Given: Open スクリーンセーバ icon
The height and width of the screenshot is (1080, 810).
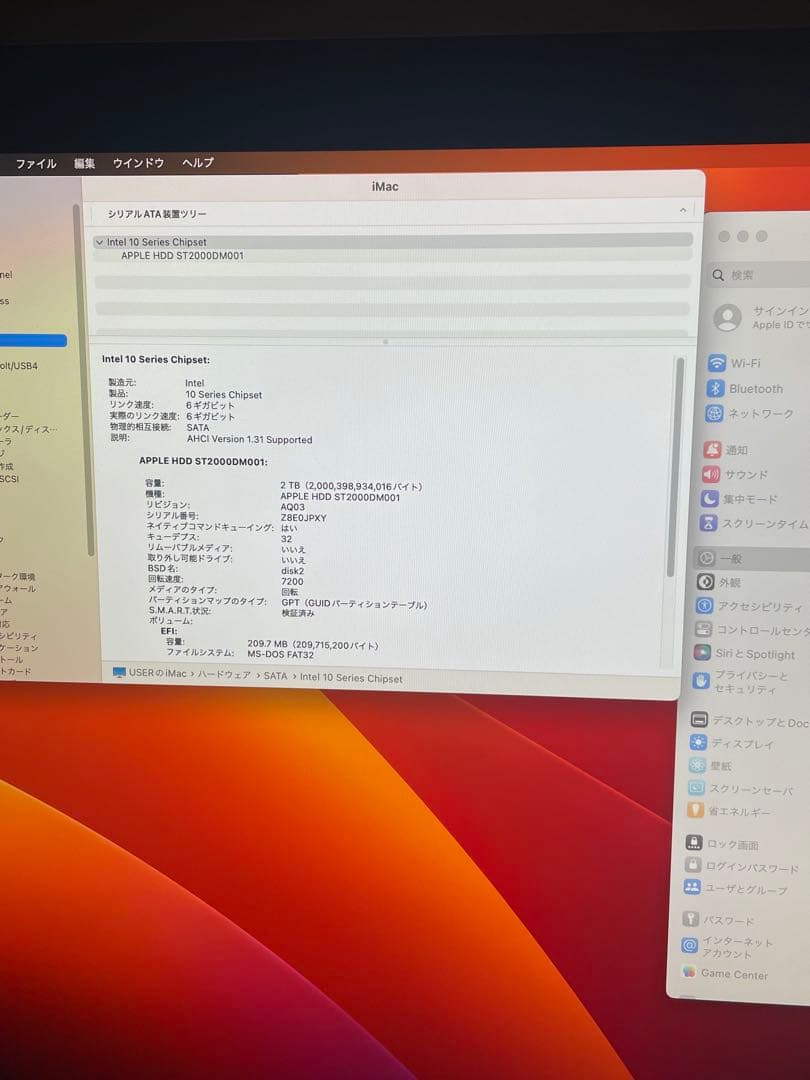Looking at the screenshot, I should click(696, 788).
